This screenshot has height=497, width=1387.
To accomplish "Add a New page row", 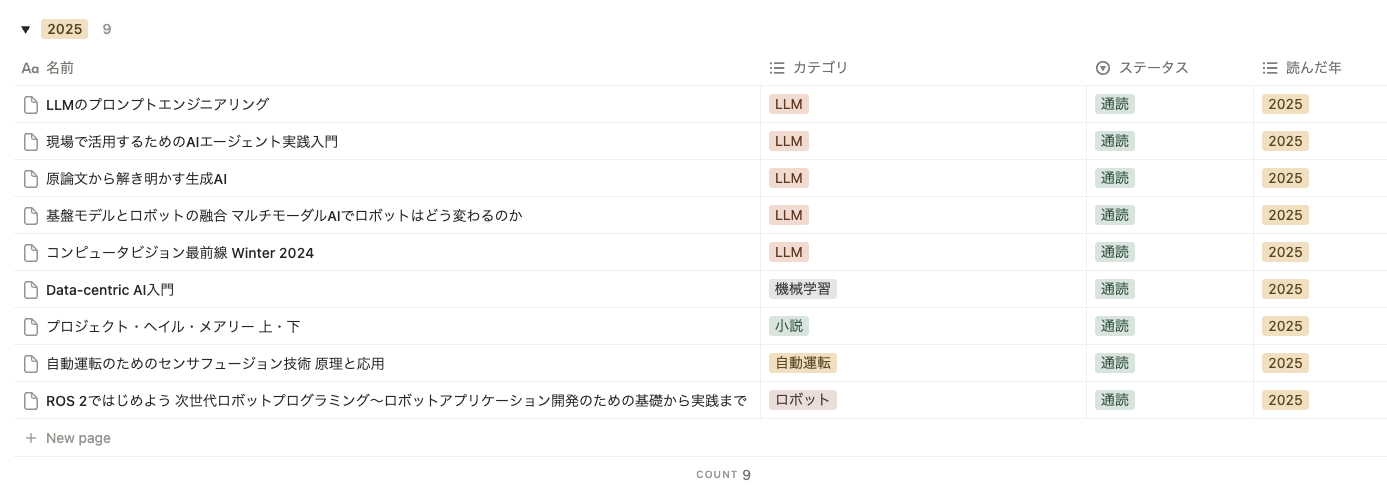I will (78, 438).
